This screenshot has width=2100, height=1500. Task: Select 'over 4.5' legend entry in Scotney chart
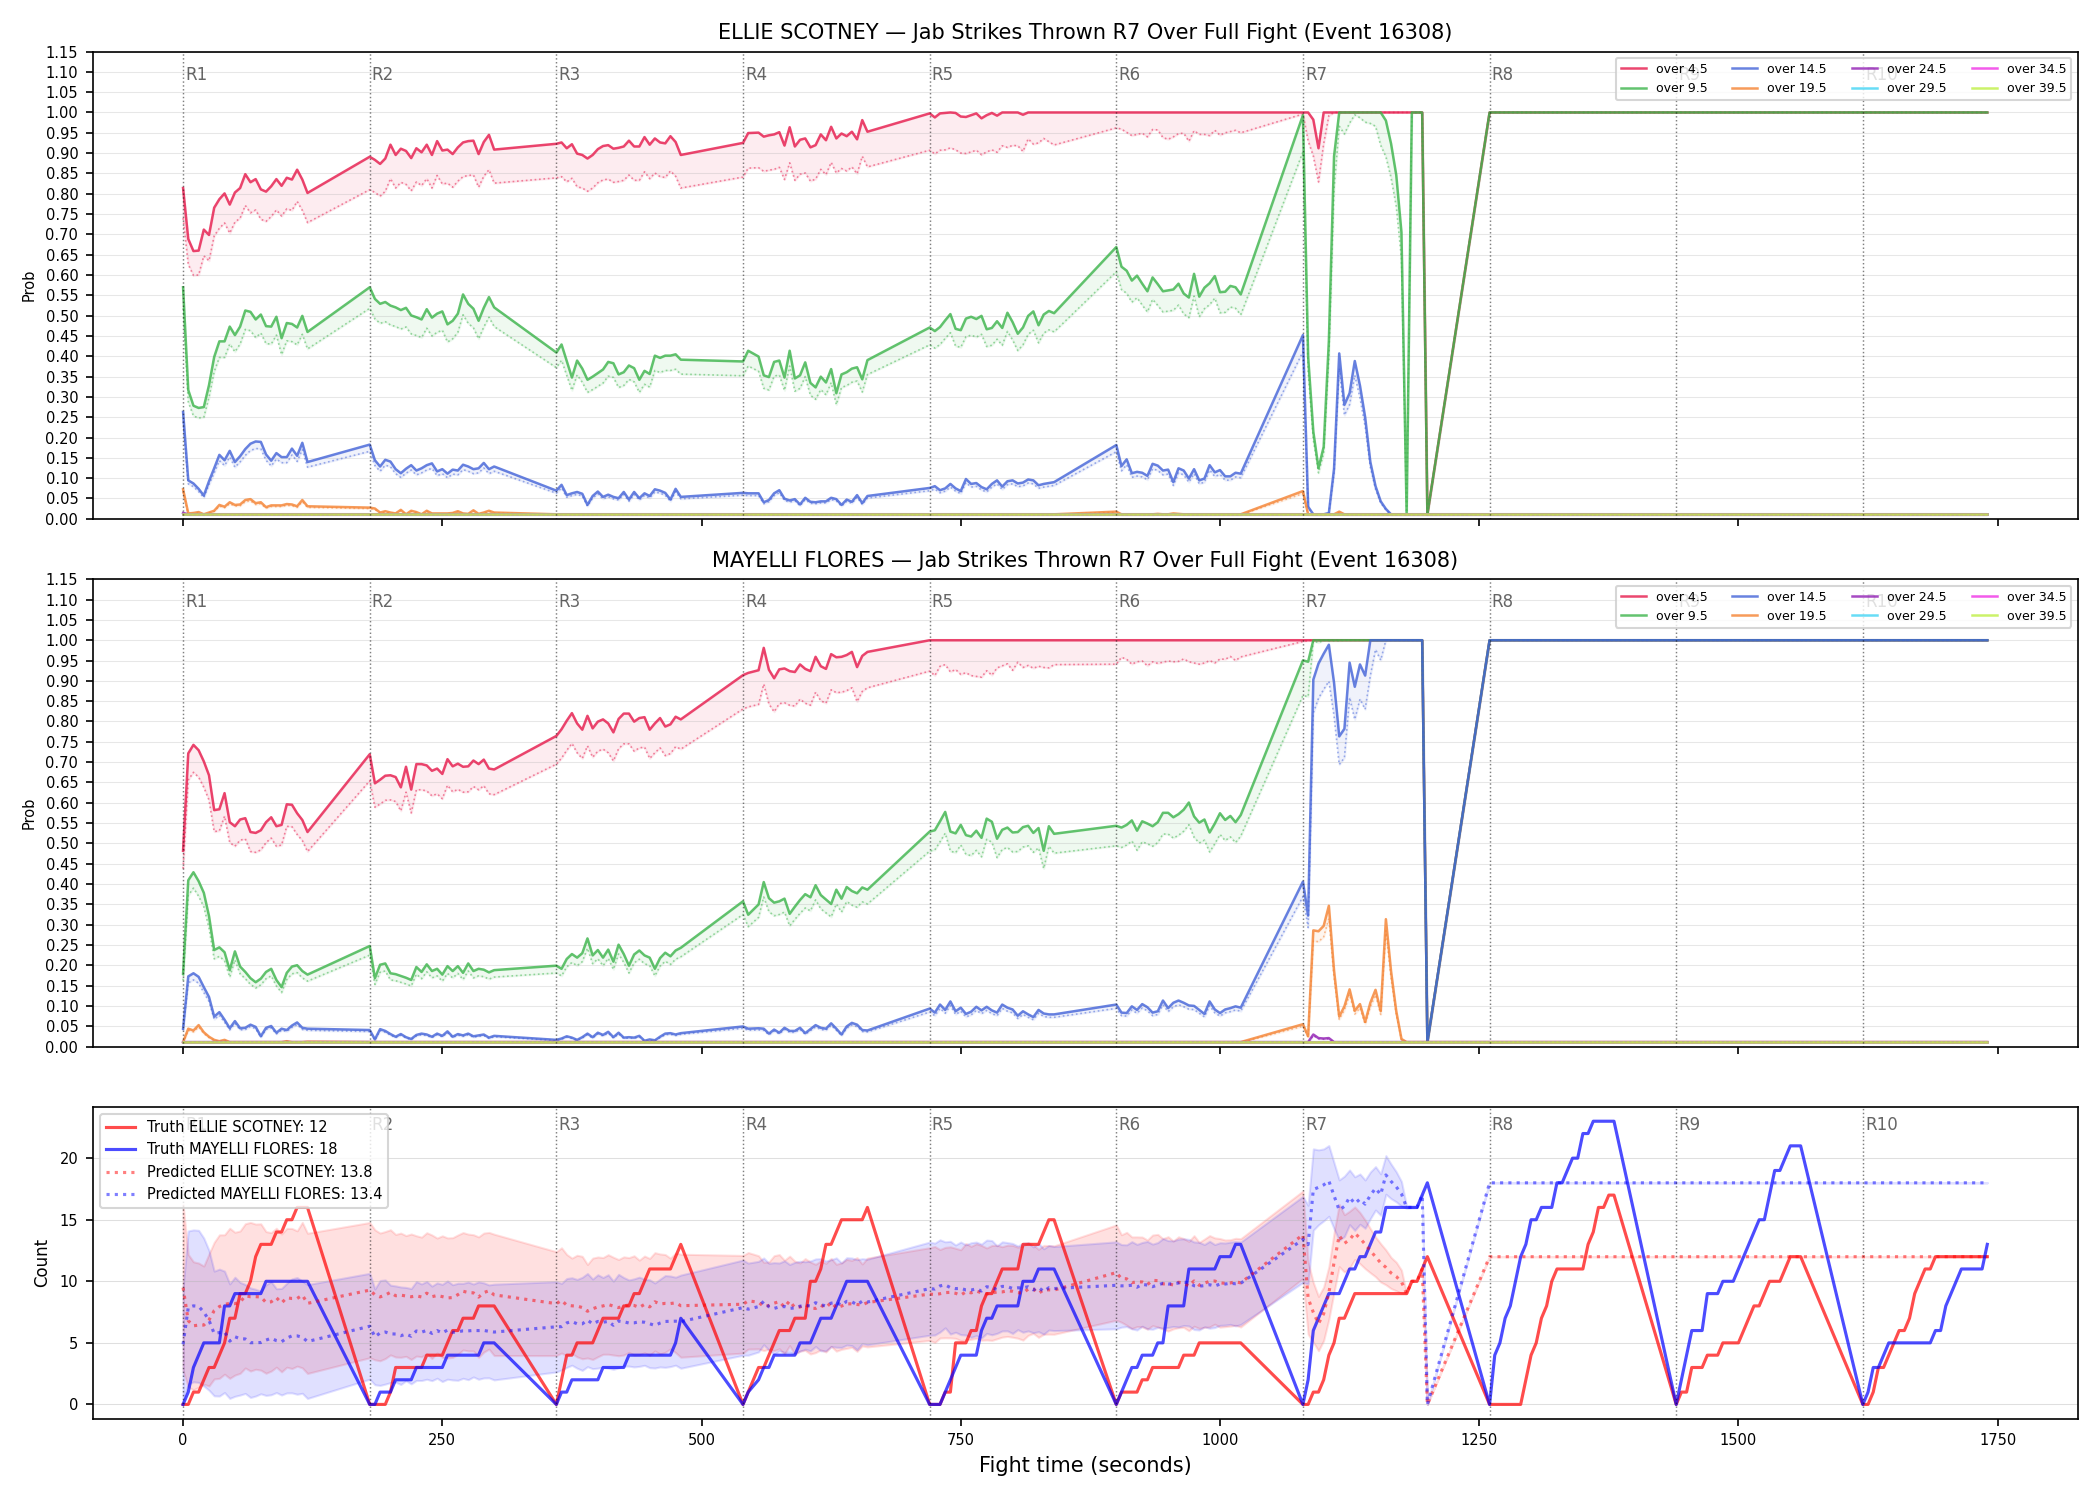click(x=1664, y=69)
